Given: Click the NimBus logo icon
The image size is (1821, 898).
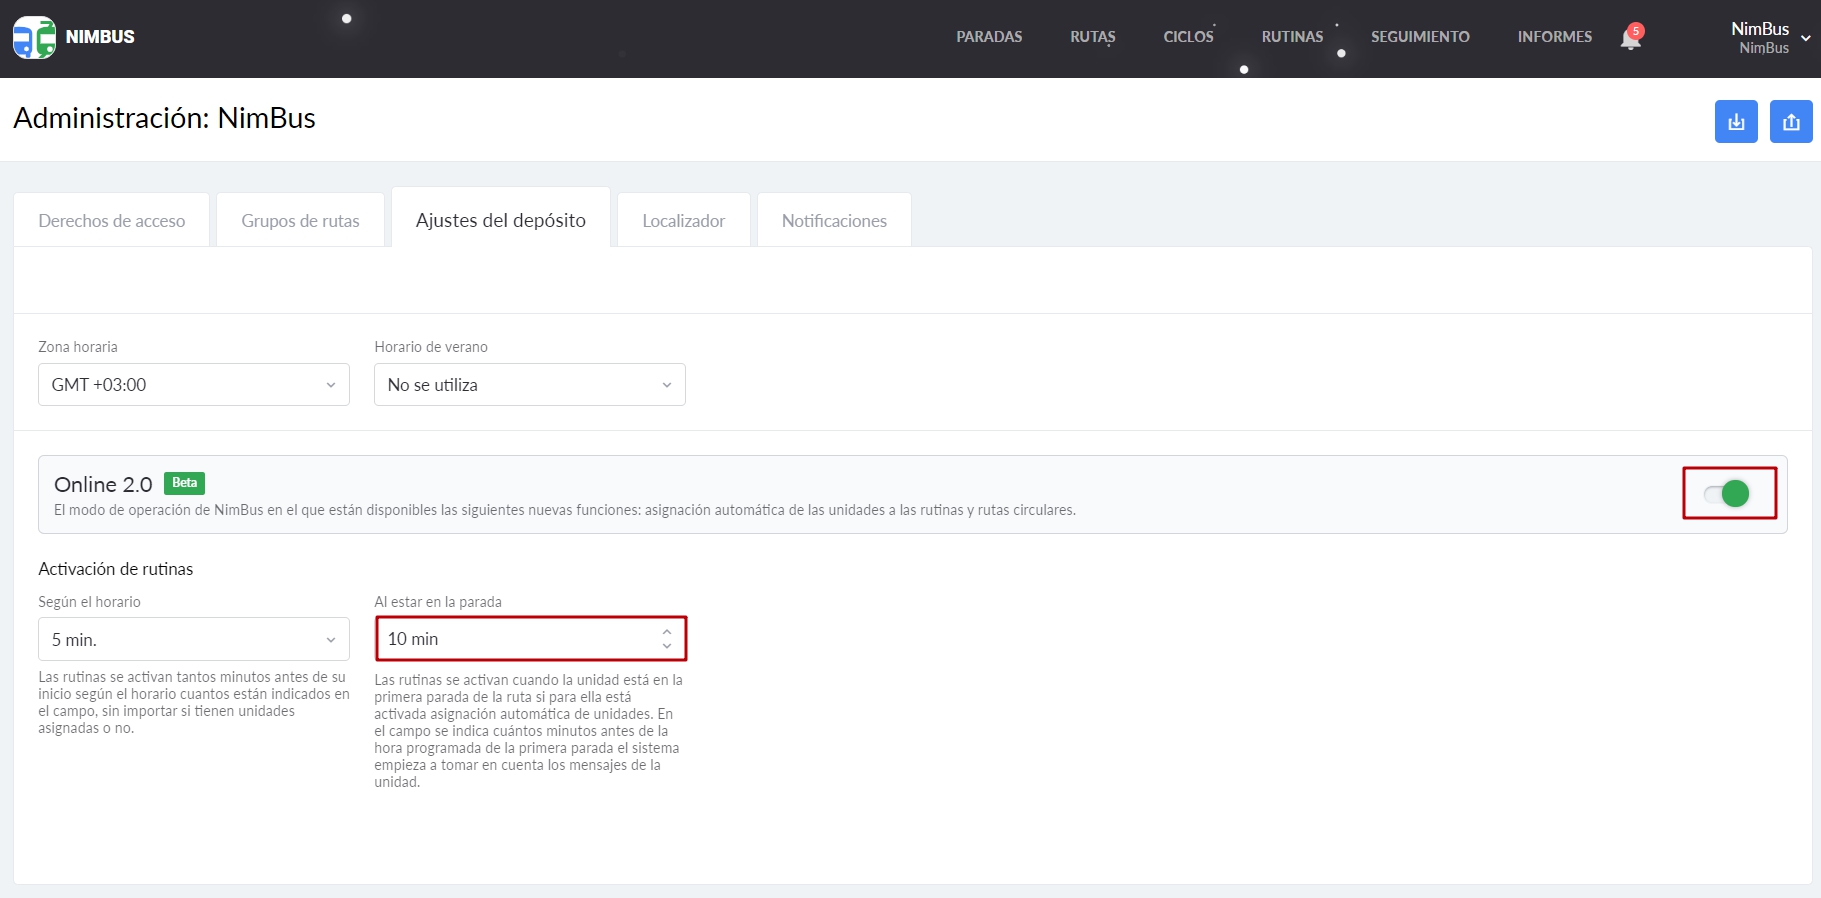Looking at the screenshot, I should click(34, 37).
